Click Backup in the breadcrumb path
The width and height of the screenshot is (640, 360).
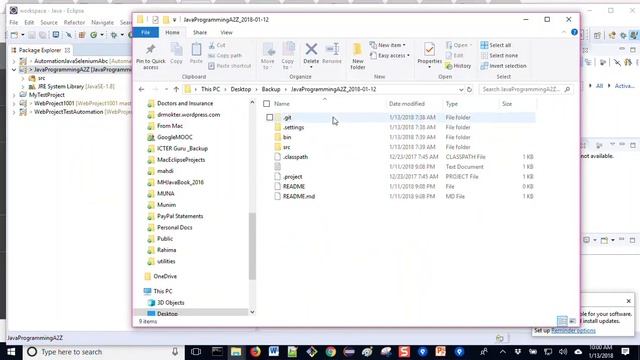pos(271,89)
